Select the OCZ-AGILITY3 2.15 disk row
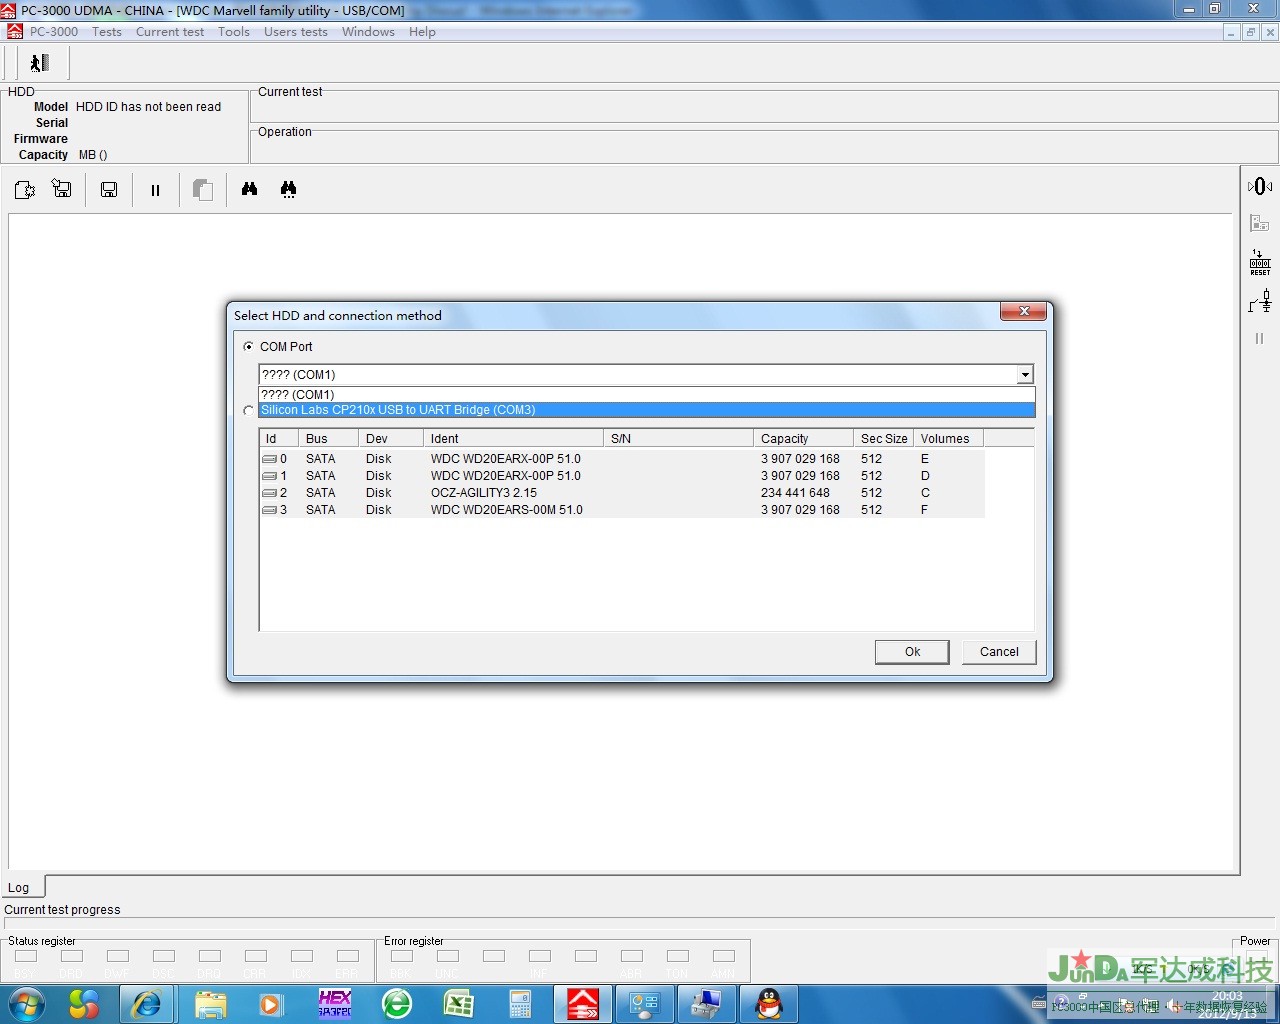Screen dimensions: 1280x1024 (622, 493)
